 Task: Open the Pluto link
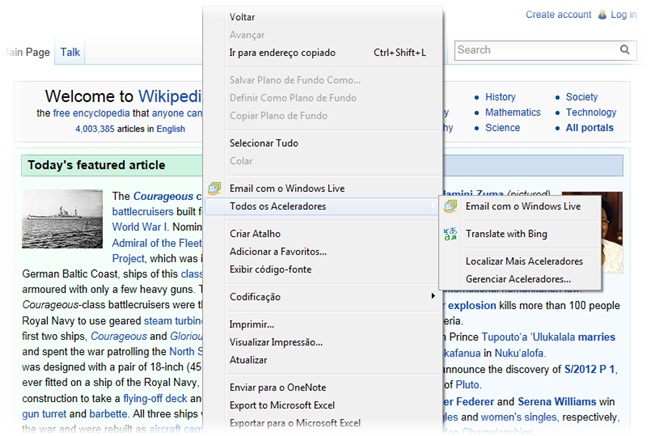coord(467,385)
